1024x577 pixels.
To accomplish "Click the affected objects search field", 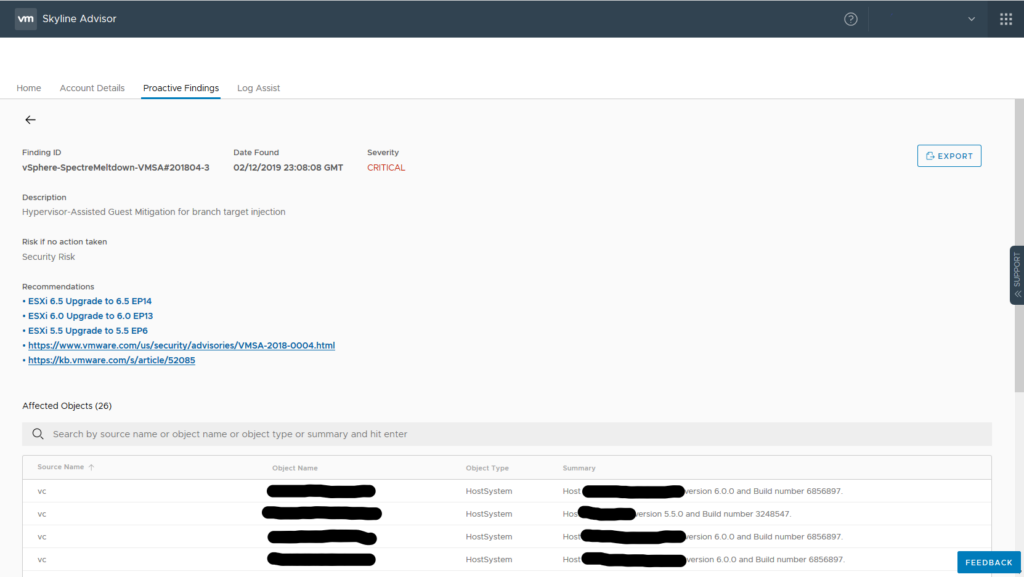I will click(507, 434).
